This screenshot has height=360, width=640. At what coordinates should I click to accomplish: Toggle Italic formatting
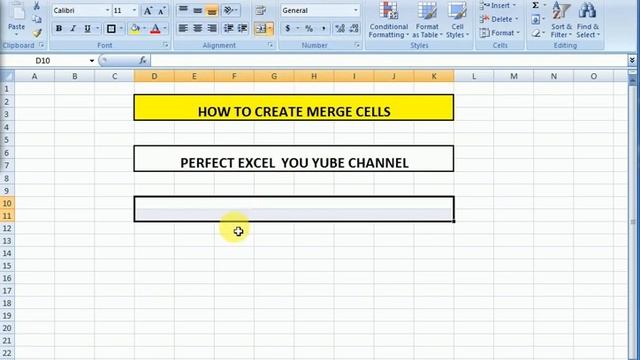[x=73, y=29]
